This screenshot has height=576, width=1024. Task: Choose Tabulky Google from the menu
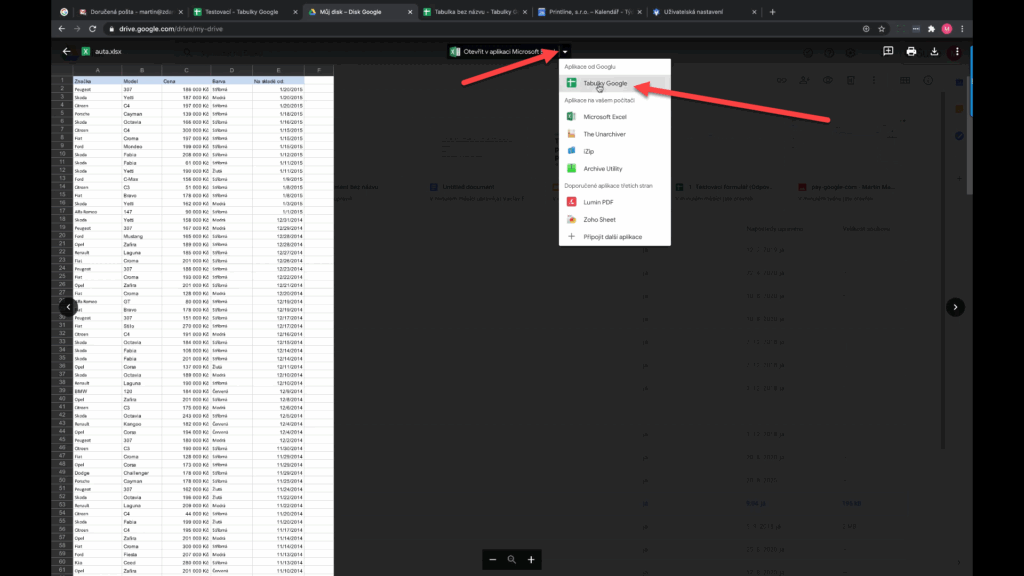605,83
